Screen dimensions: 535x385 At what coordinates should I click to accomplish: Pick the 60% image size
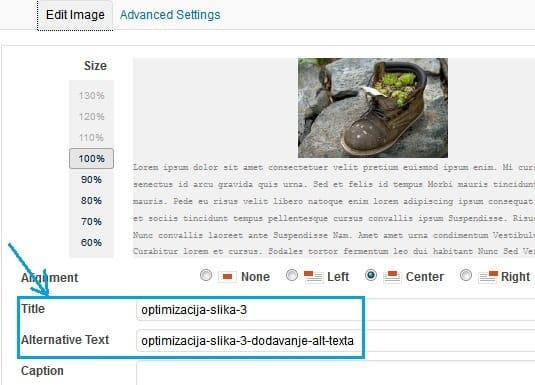(x=91, y=243)
